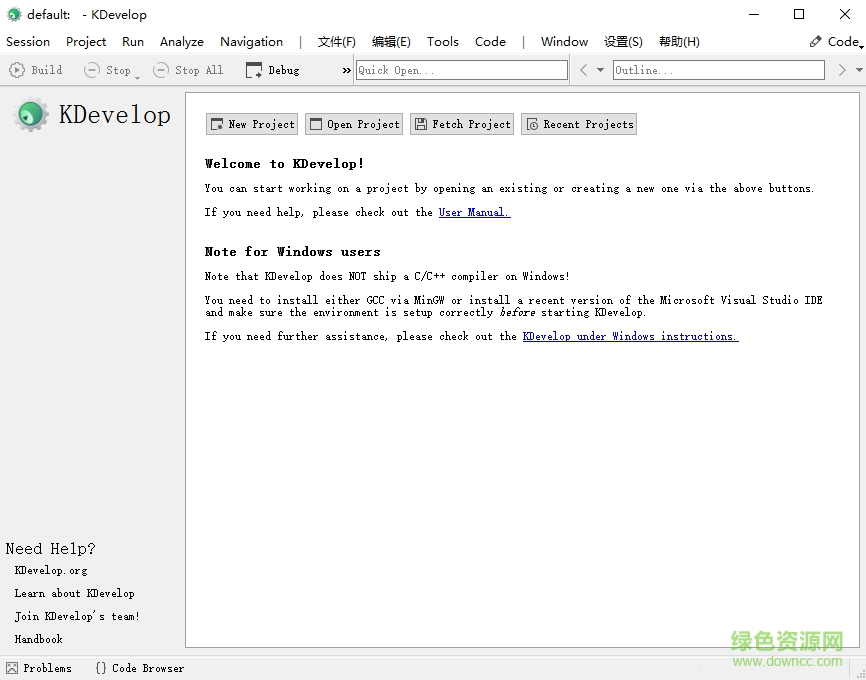The width and height of the screenshot is (866, 680).
Task: Open the KDevelop under Windows instructions link
Action: coord(630,336)
